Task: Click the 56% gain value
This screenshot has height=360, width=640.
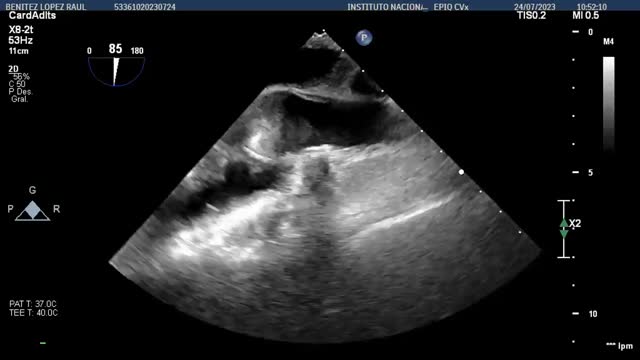Action: [x=21, y=77]
